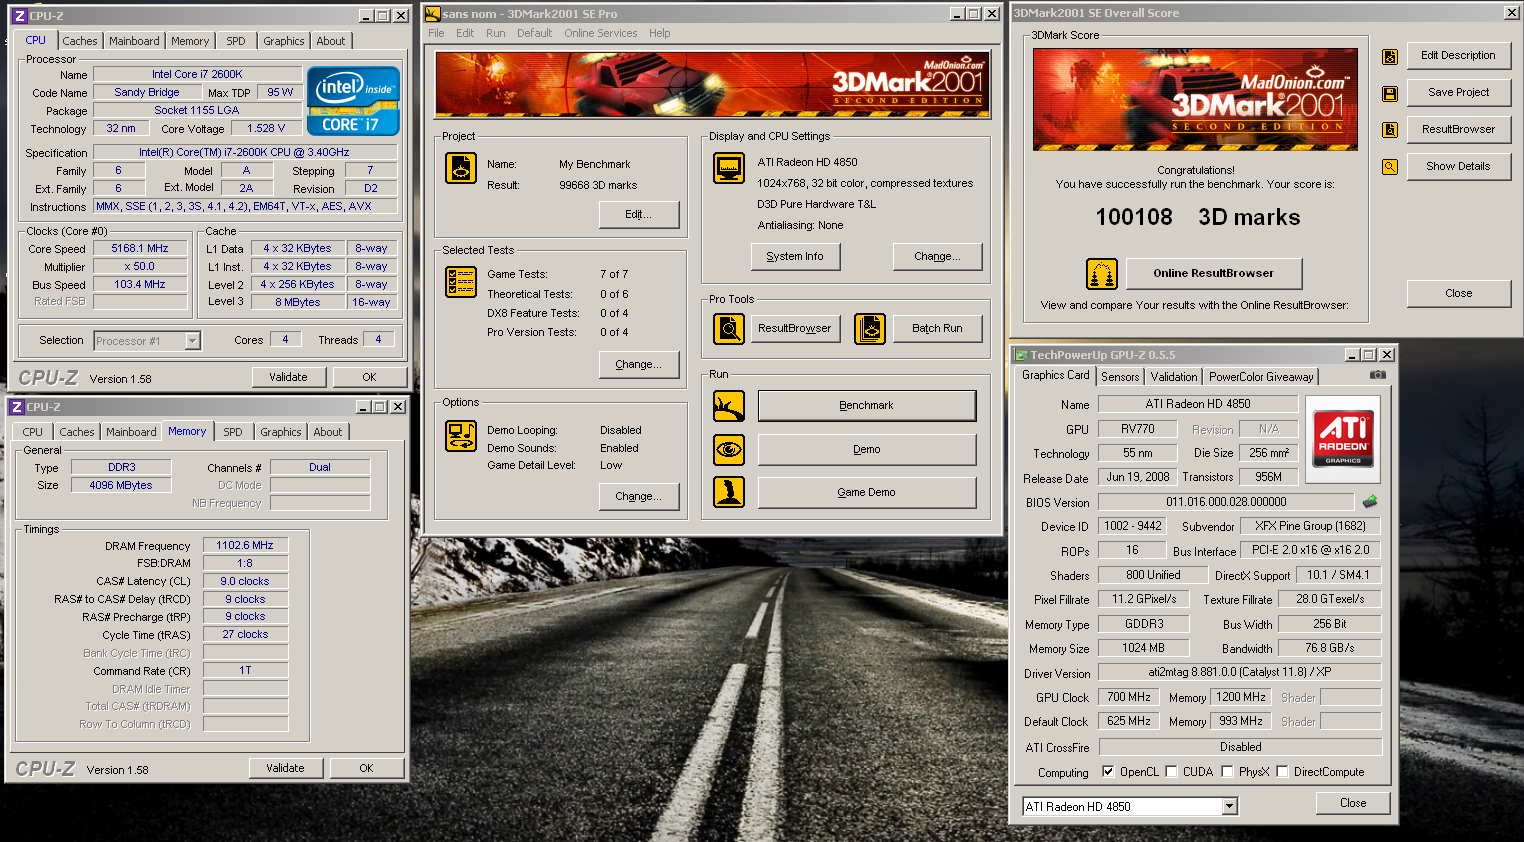The height and width of the screenshot is (842, 1524).
Task: Click the Game Demo joystick icon
Action: [x=729, y=492]
